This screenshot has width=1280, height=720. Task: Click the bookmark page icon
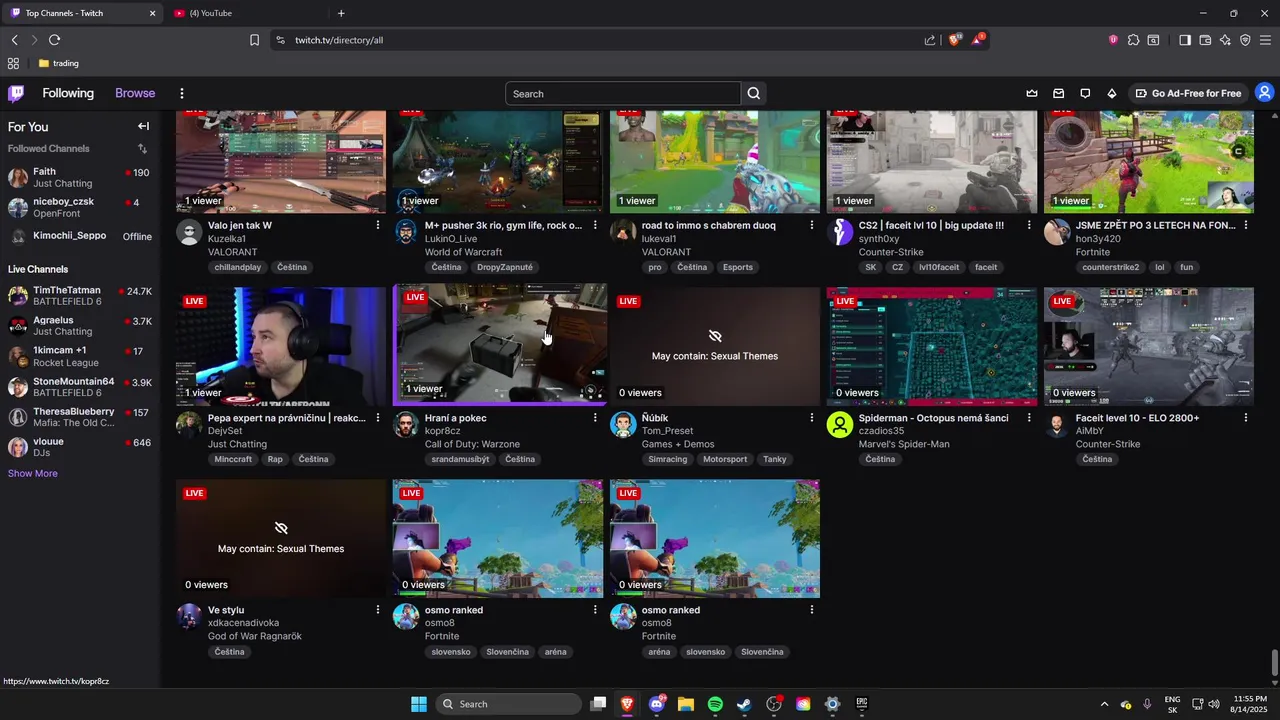tap(254, 40)
